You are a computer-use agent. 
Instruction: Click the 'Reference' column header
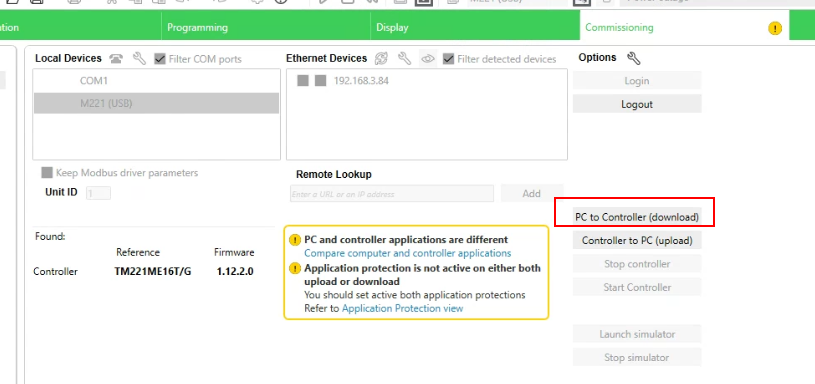pos(138,253)
